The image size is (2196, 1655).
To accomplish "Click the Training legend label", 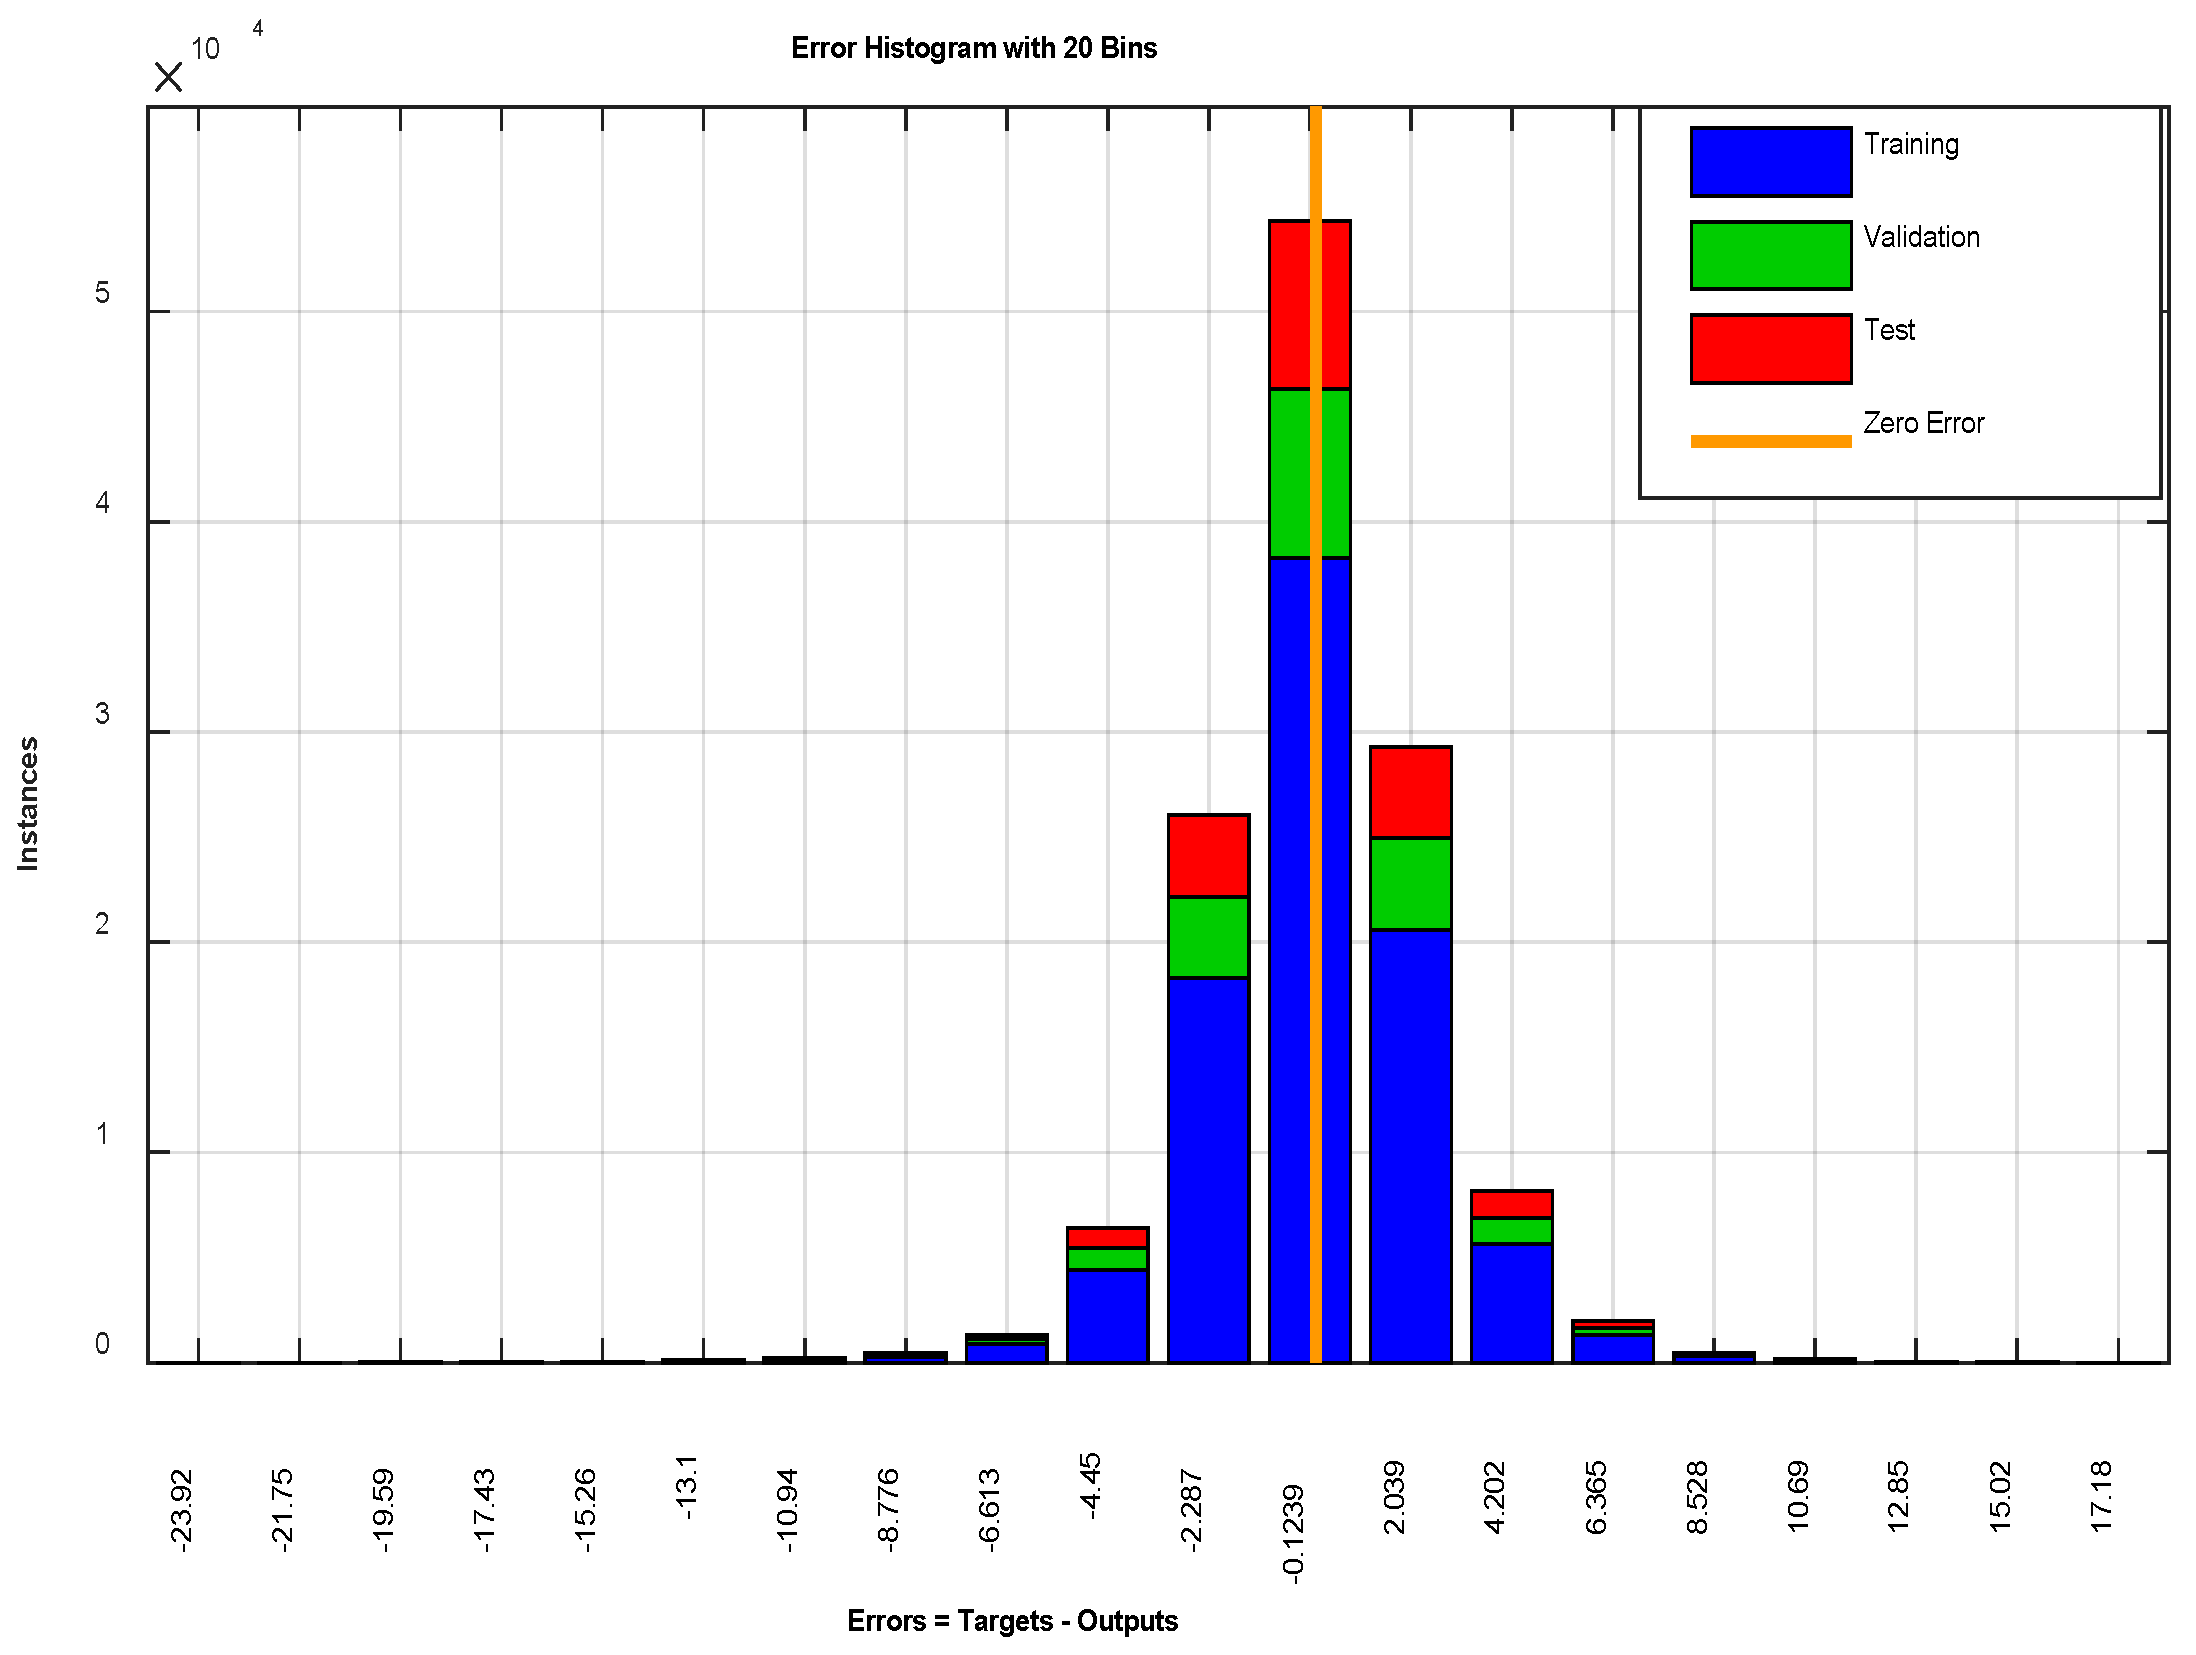I will pos(1910,144).
